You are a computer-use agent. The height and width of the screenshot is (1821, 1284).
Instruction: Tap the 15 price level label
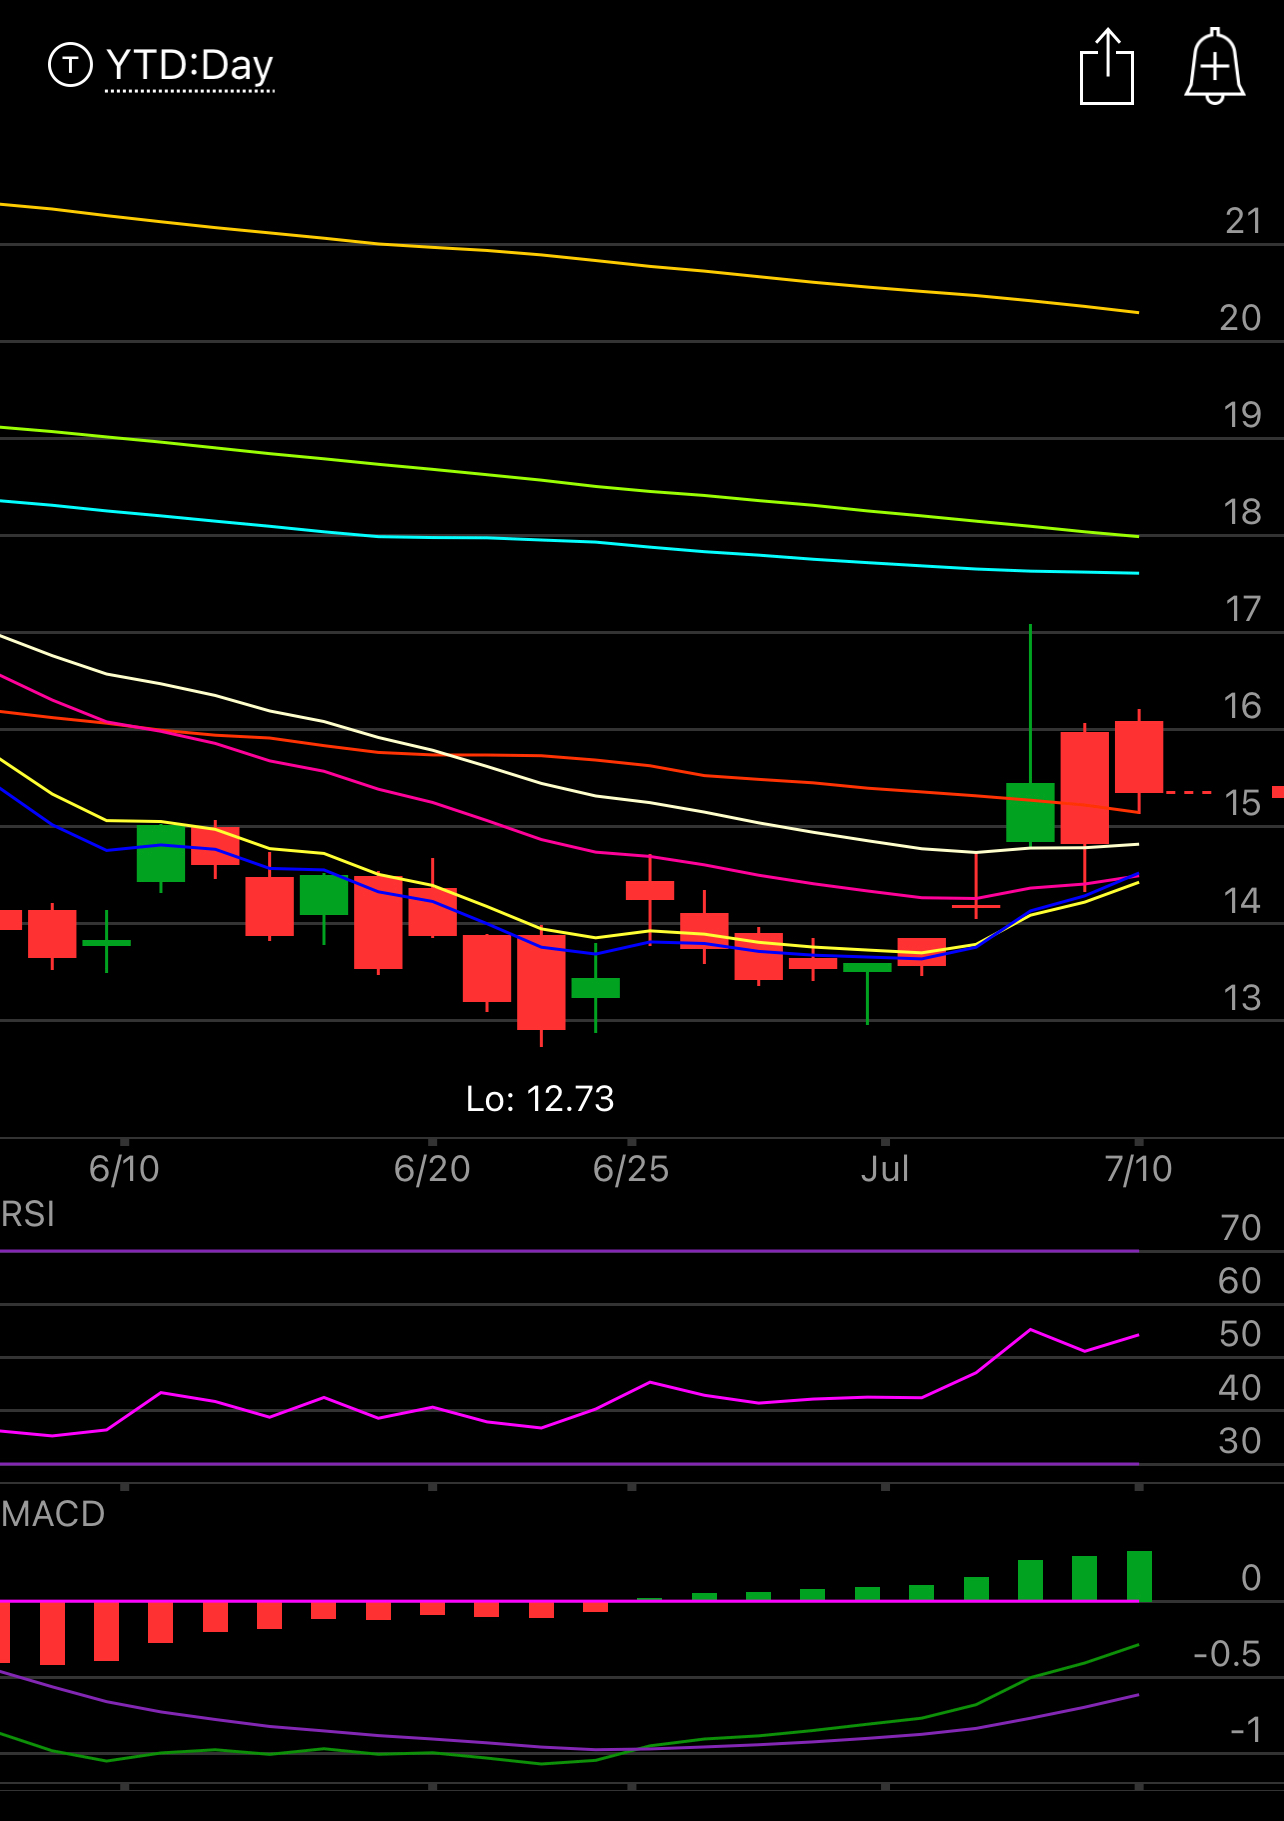click(x=1242, y=803)
